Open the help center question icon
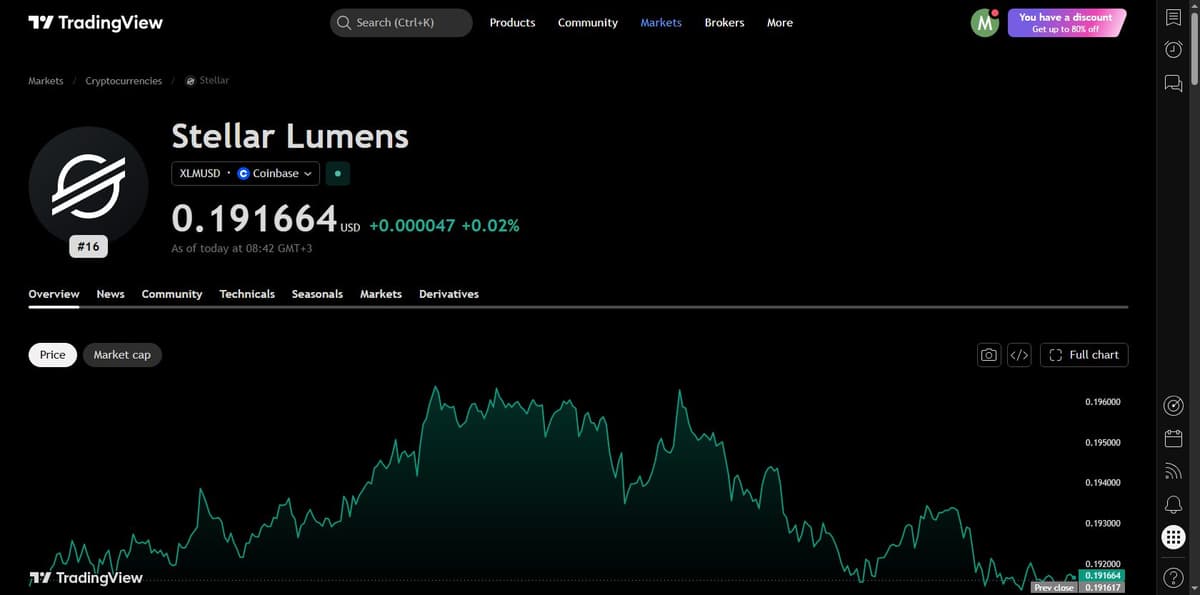The width and height of the screenshot is (1200, 595). (x=1174, y=577)
